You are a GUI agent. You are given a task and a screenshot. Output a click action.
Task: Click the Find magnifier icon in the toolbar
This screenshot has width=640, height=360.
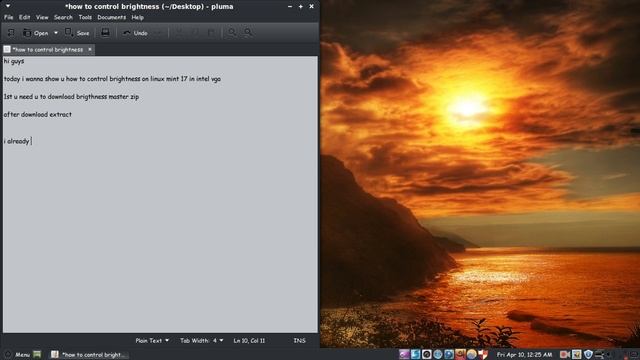[232, 32]
